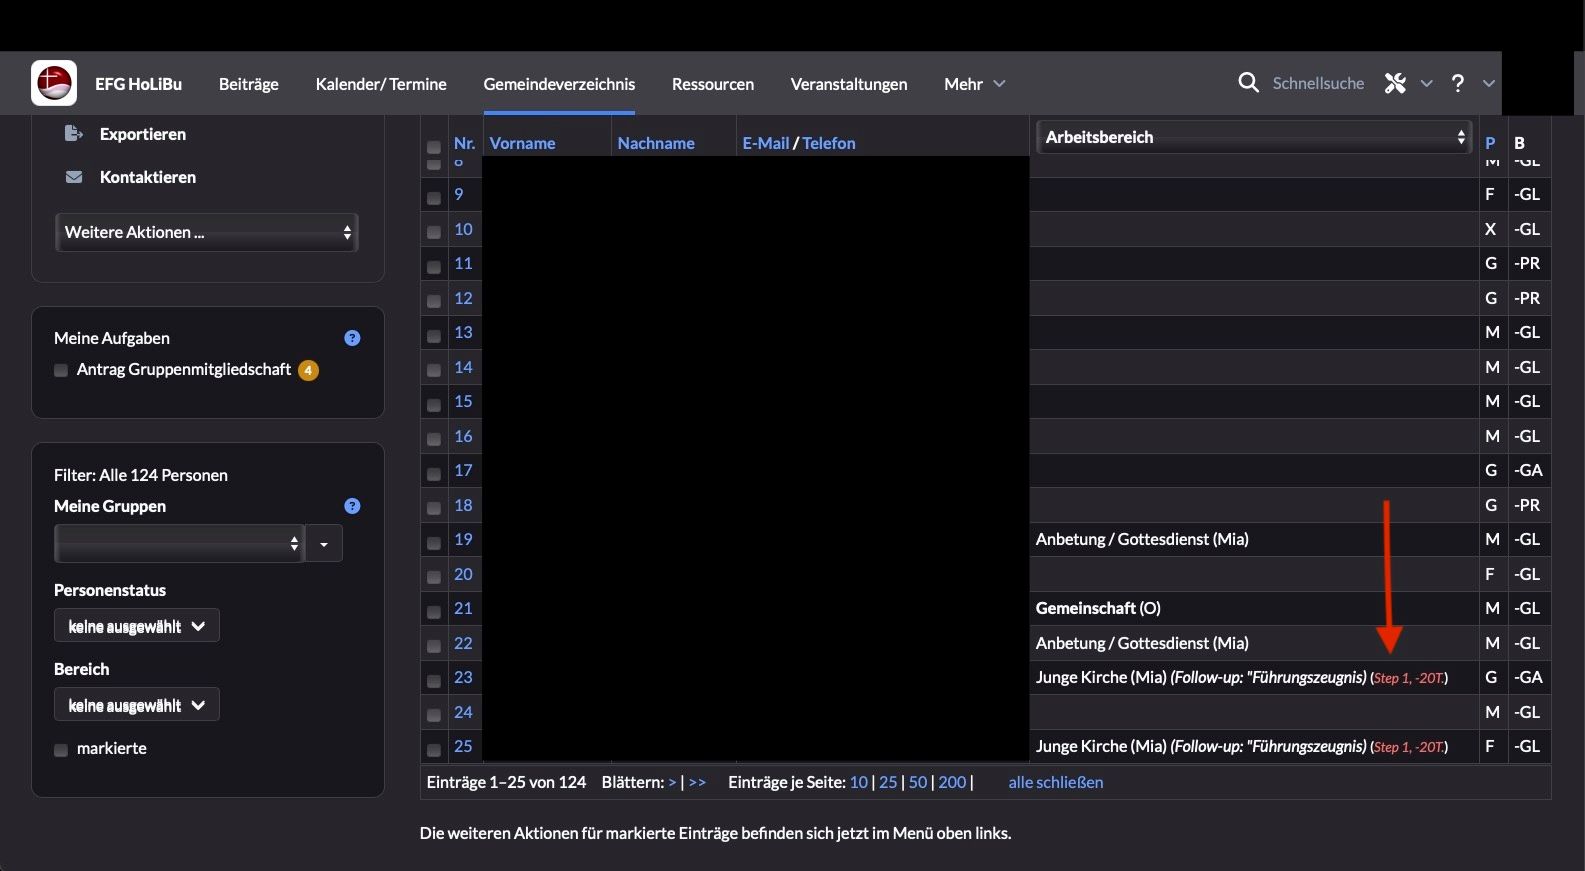Click the EFG HoLiBu logo icon
This screenshot has width=1585, height=871.
point(54,83)
